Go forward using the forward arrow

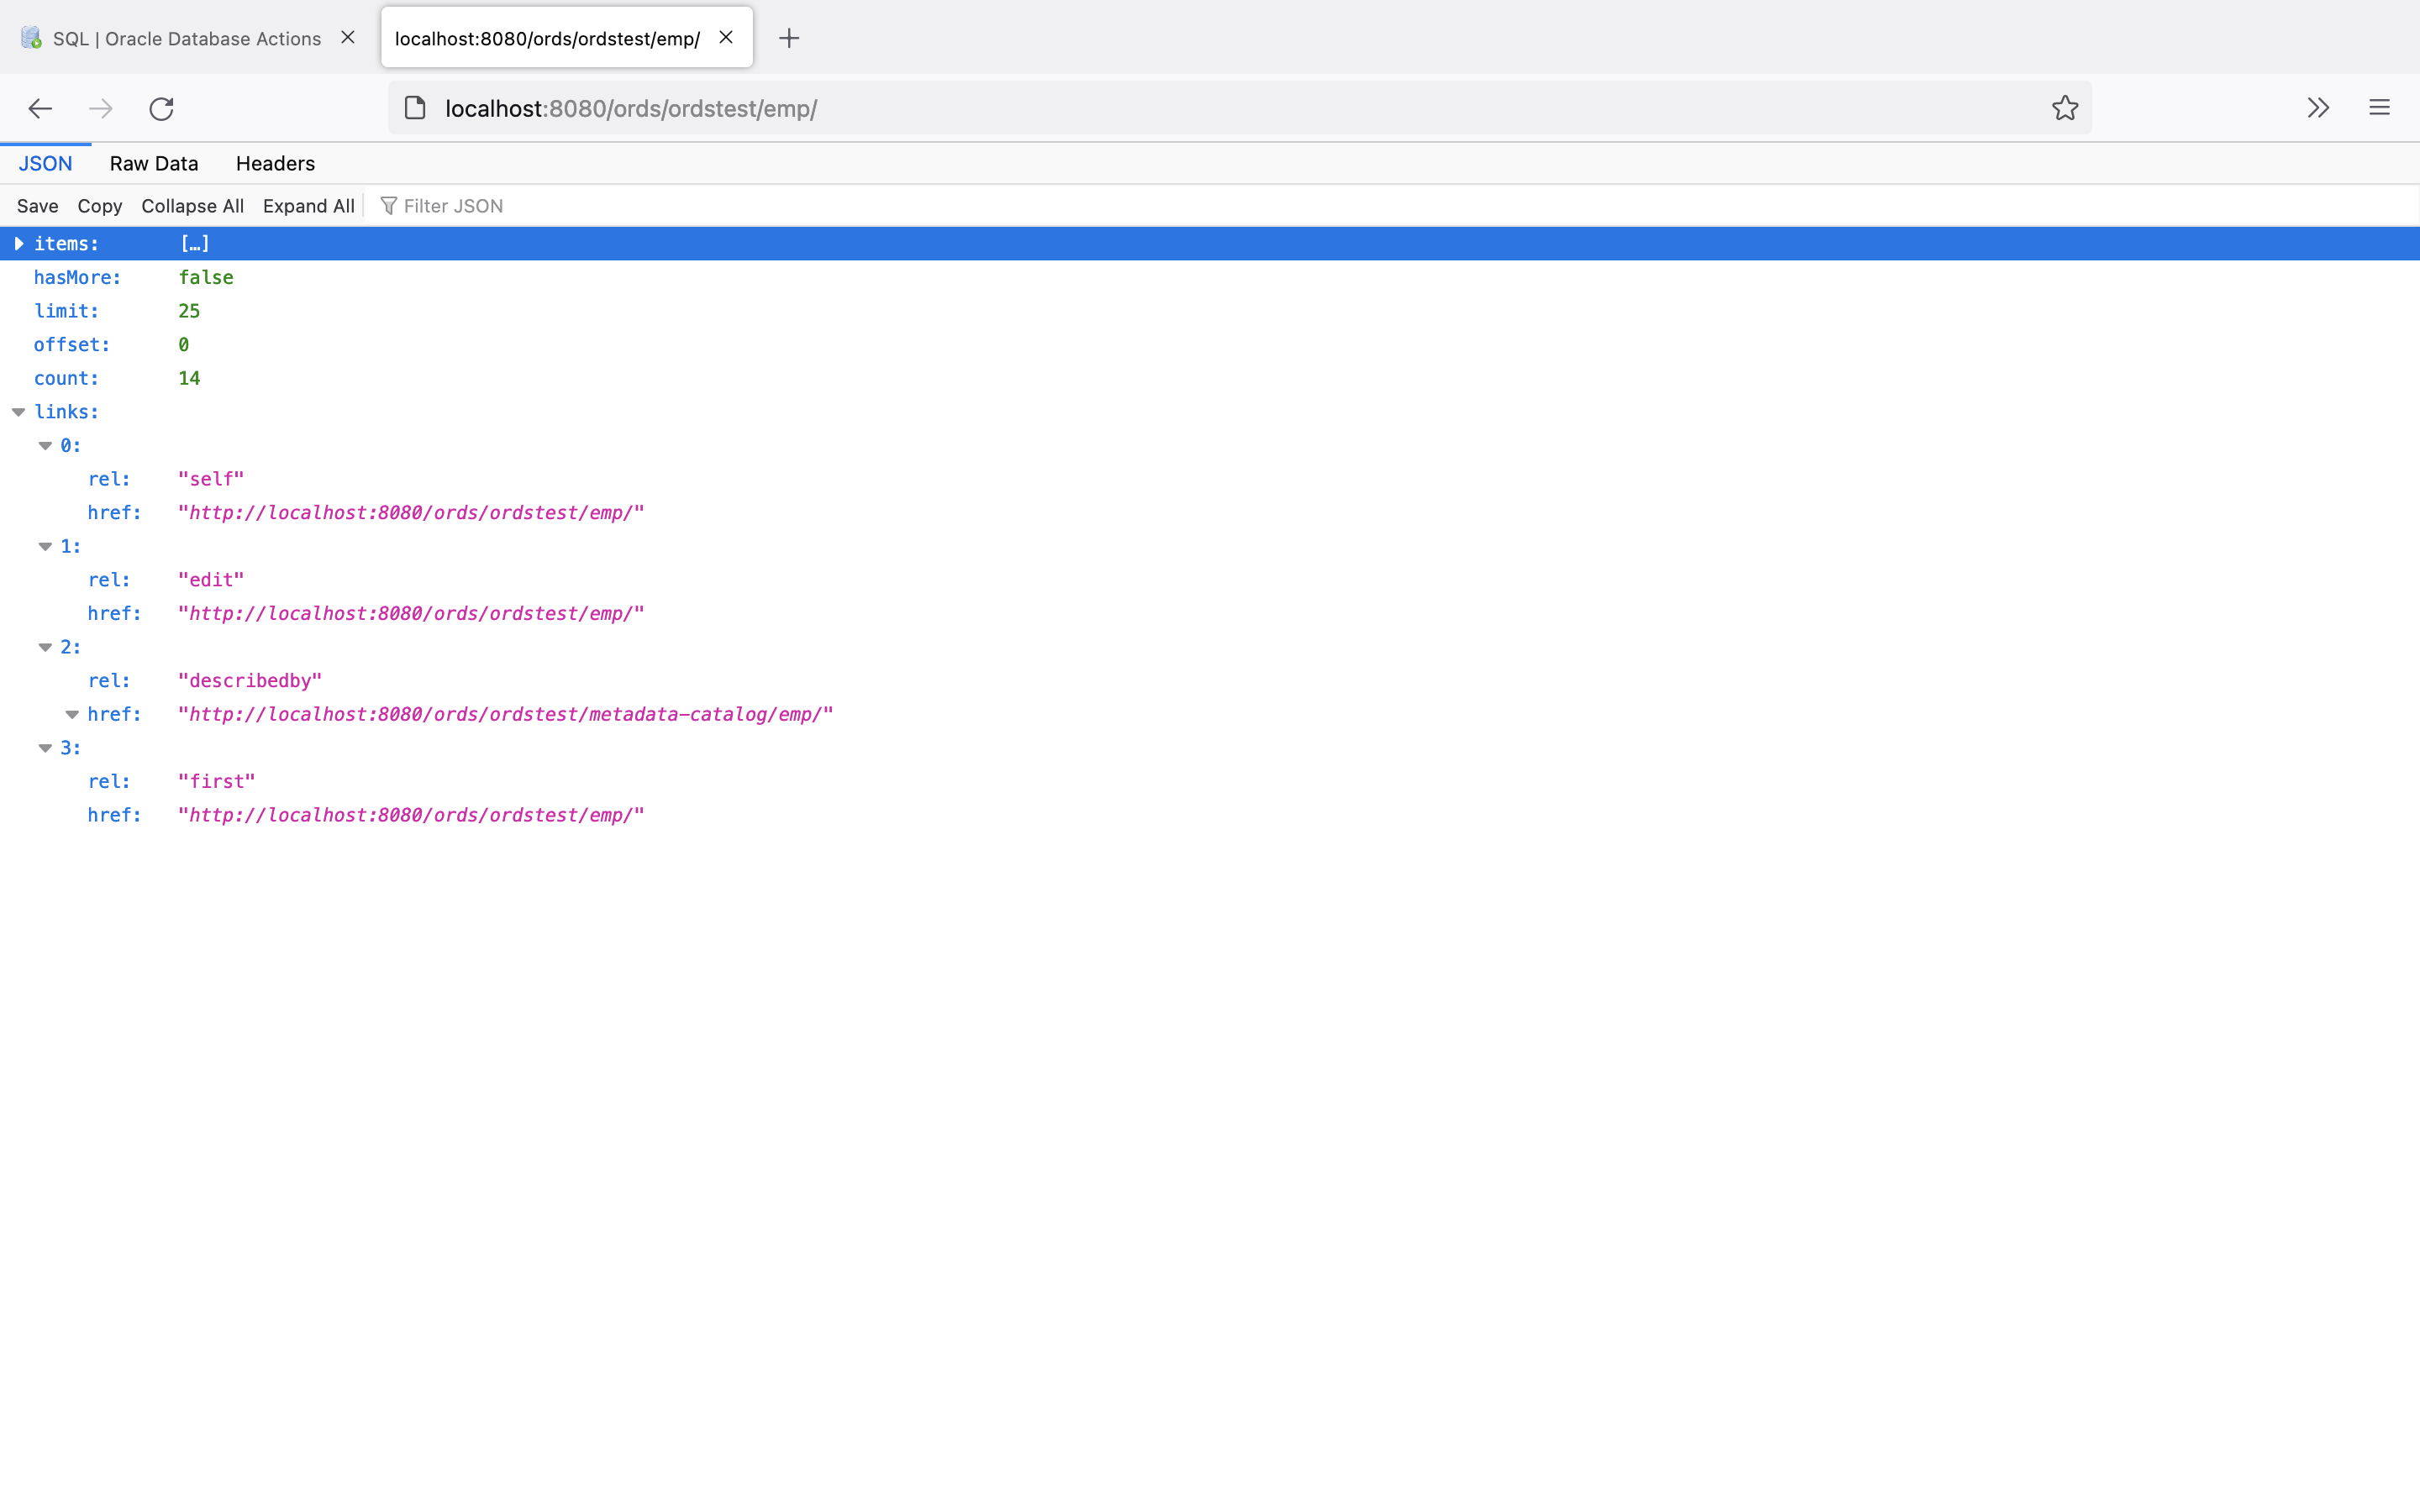(x=100, y=108)
